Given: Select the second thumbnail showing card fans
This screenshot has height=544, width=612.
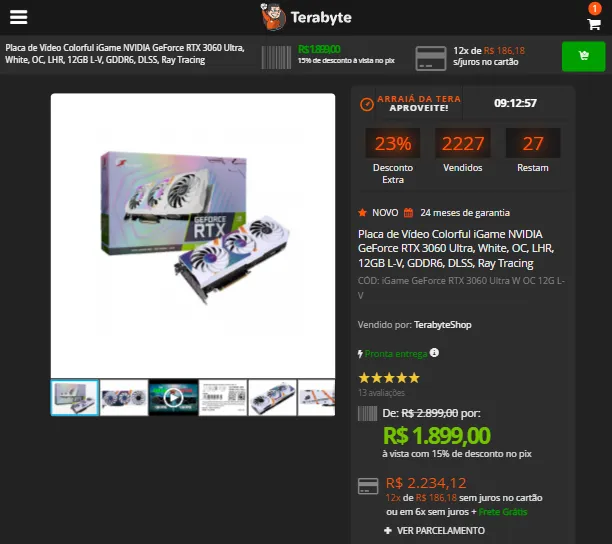Looking at the screenshot, I should pos(124,398).
